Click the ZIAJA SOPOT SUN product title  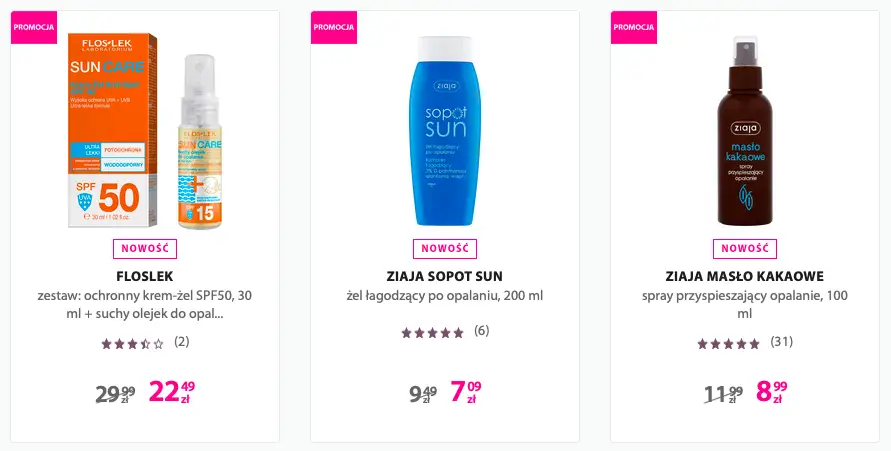[444, 276]
